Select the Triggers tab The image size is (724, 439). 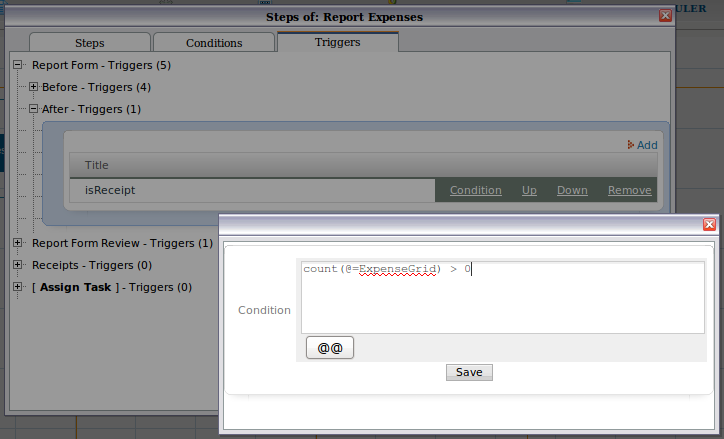click(x=337, y=42)
